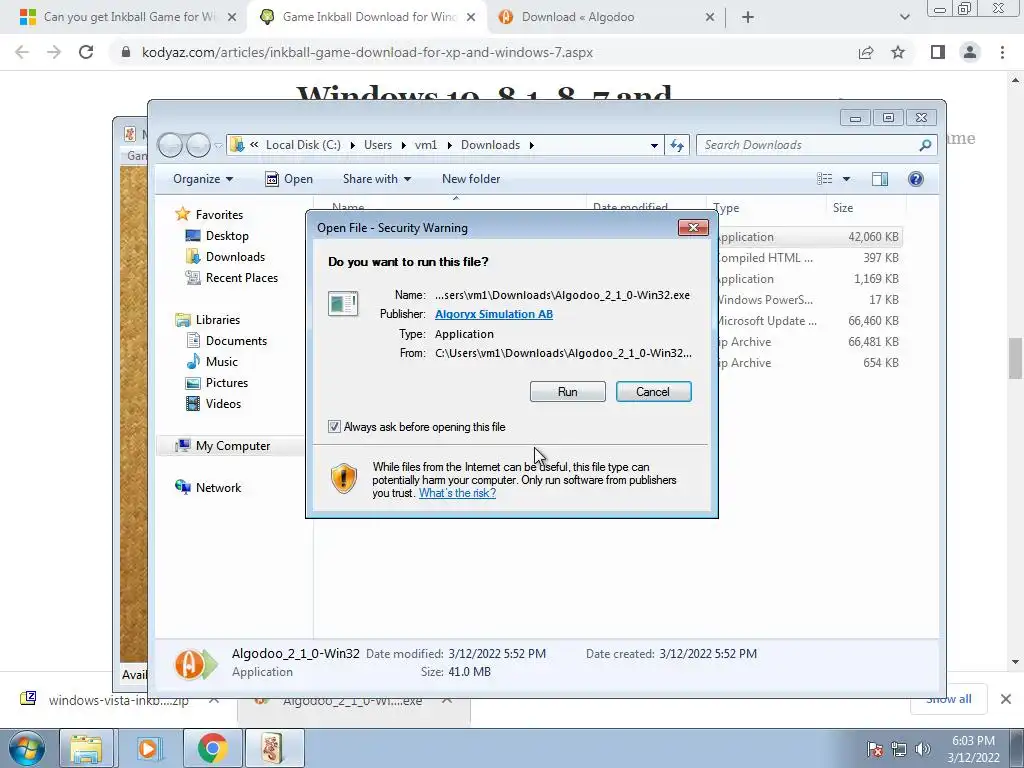Bookmark this page with star icon
Screen dimensions: 1024x768
898,52
